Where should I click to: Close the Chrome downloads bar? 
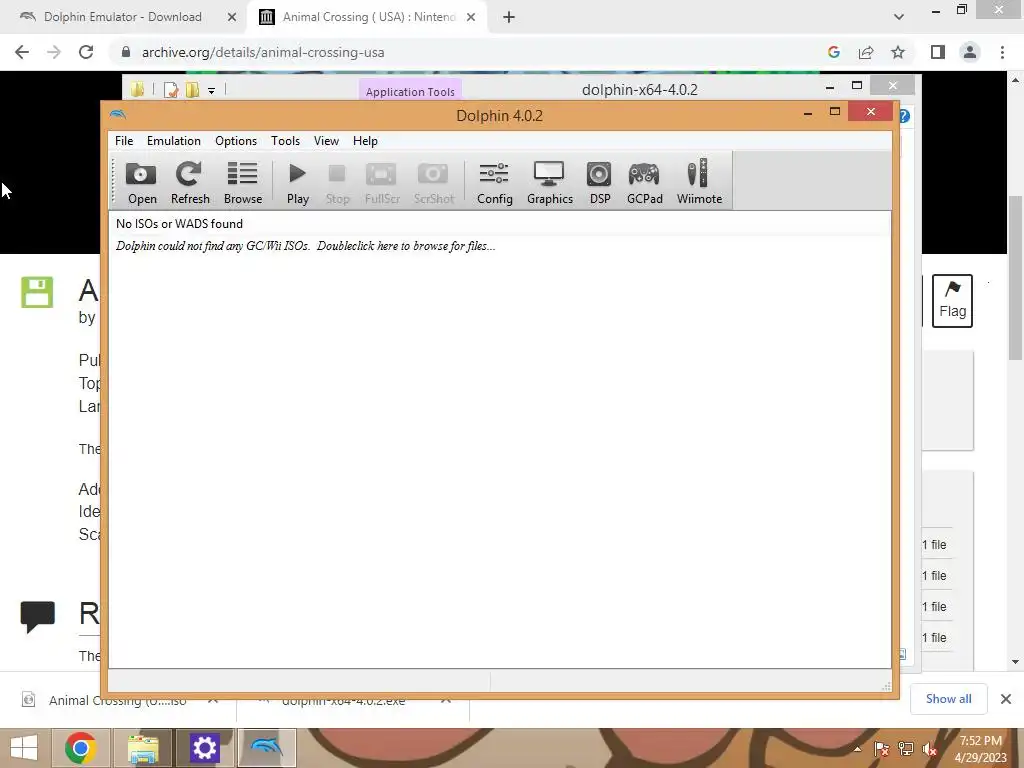pos(1006,699)
